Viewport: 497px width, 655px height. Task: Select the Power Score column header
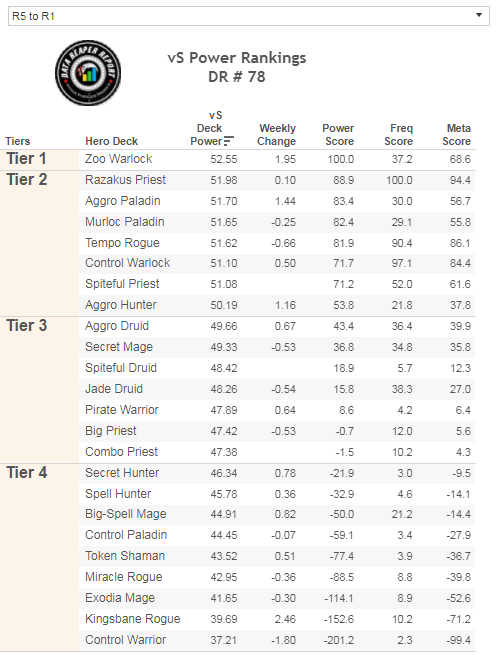tap(338, 135)
